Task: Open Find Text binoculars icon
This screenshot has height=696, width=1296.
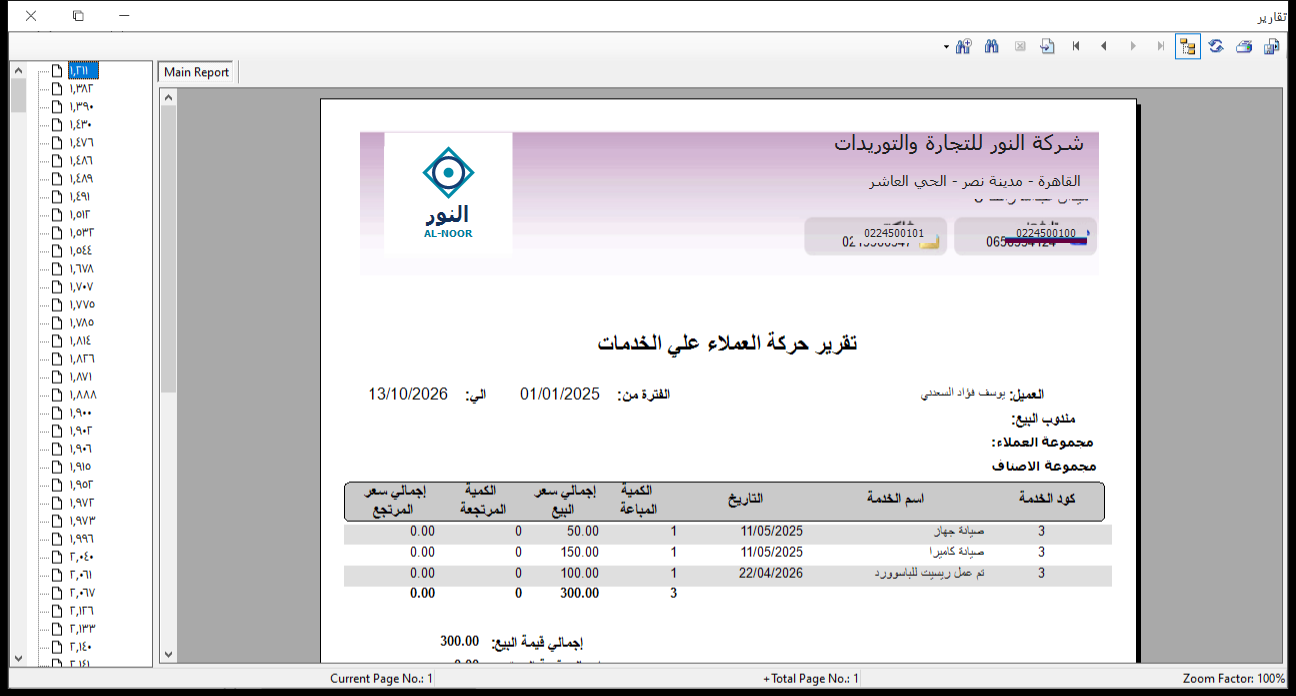Action: 992,46
